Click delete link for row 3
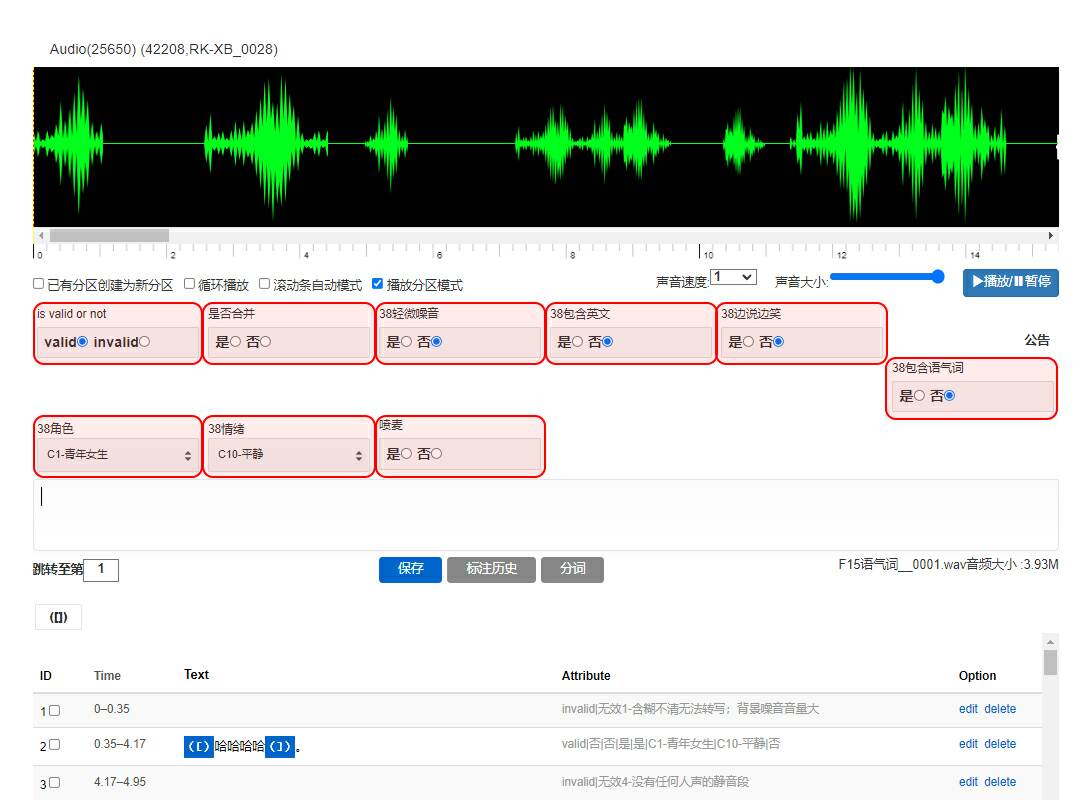The height and width of the screenshot is (800, 1076). 1000,782
